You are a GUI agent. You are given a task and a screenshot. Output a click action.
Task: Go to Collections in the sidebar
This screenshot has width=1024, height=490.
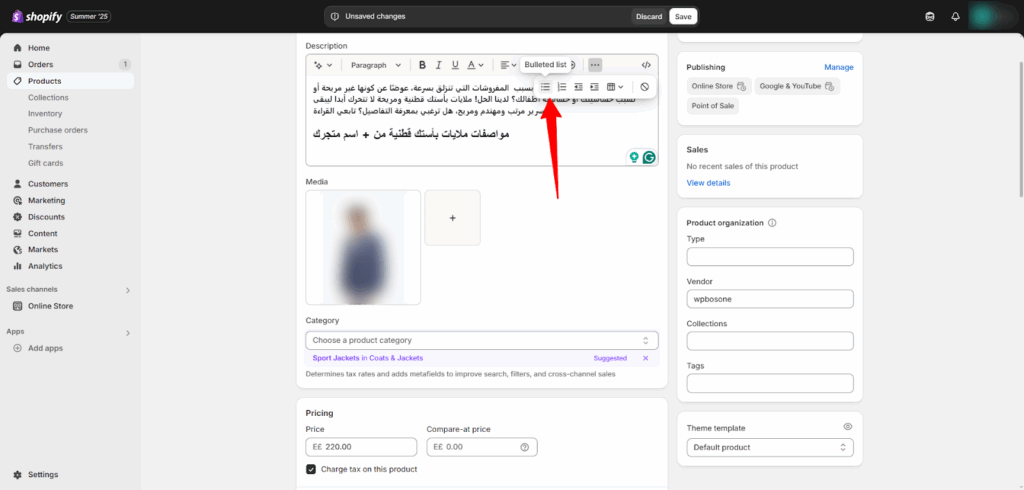point(48,98)
